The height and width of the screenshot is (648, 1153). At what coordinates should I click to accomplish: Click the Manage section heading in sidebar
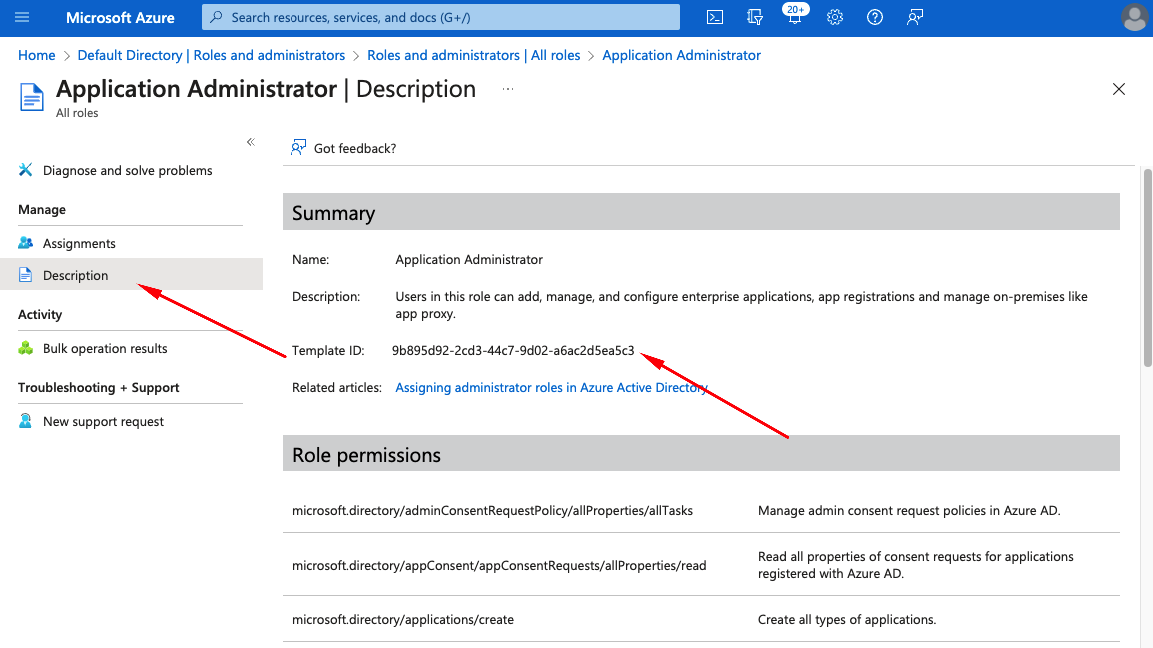42,210
